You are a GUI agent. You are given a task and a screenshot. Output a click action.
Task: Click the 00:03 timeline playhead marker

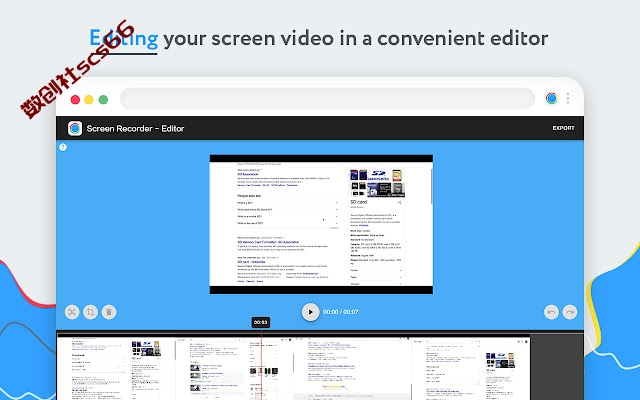pyautogui.click(x=260, y=322)
